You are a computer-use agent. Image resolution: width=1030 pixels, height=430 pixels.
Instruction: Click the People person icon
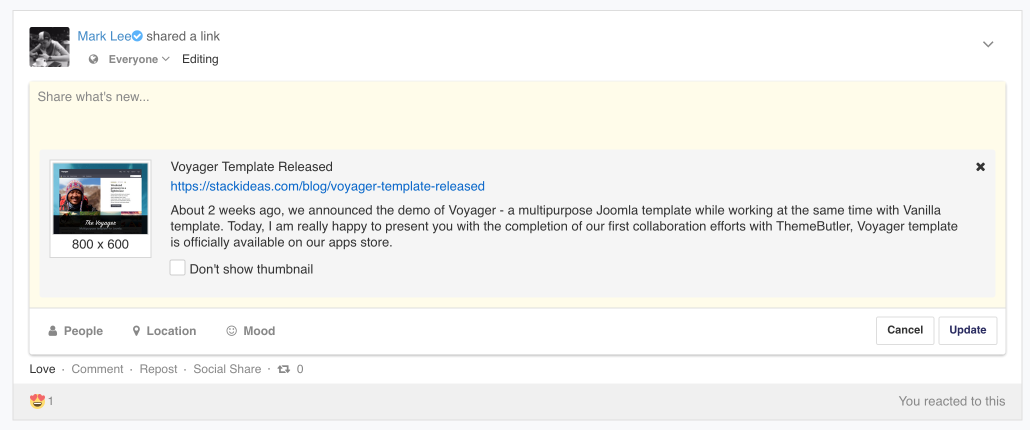pyautogui.click(x=53, y=331)
